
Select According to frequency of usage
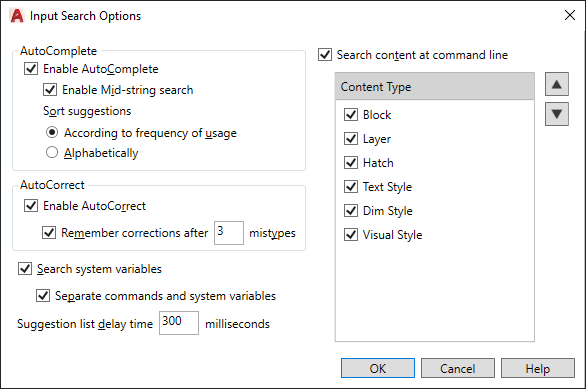[52, 132]
